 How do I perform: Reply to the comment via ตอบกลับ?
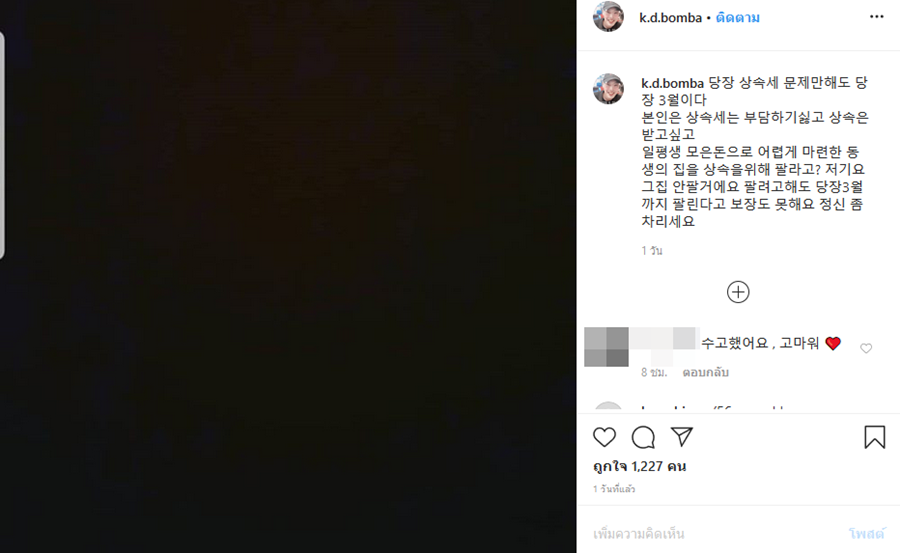click(705, 372)
